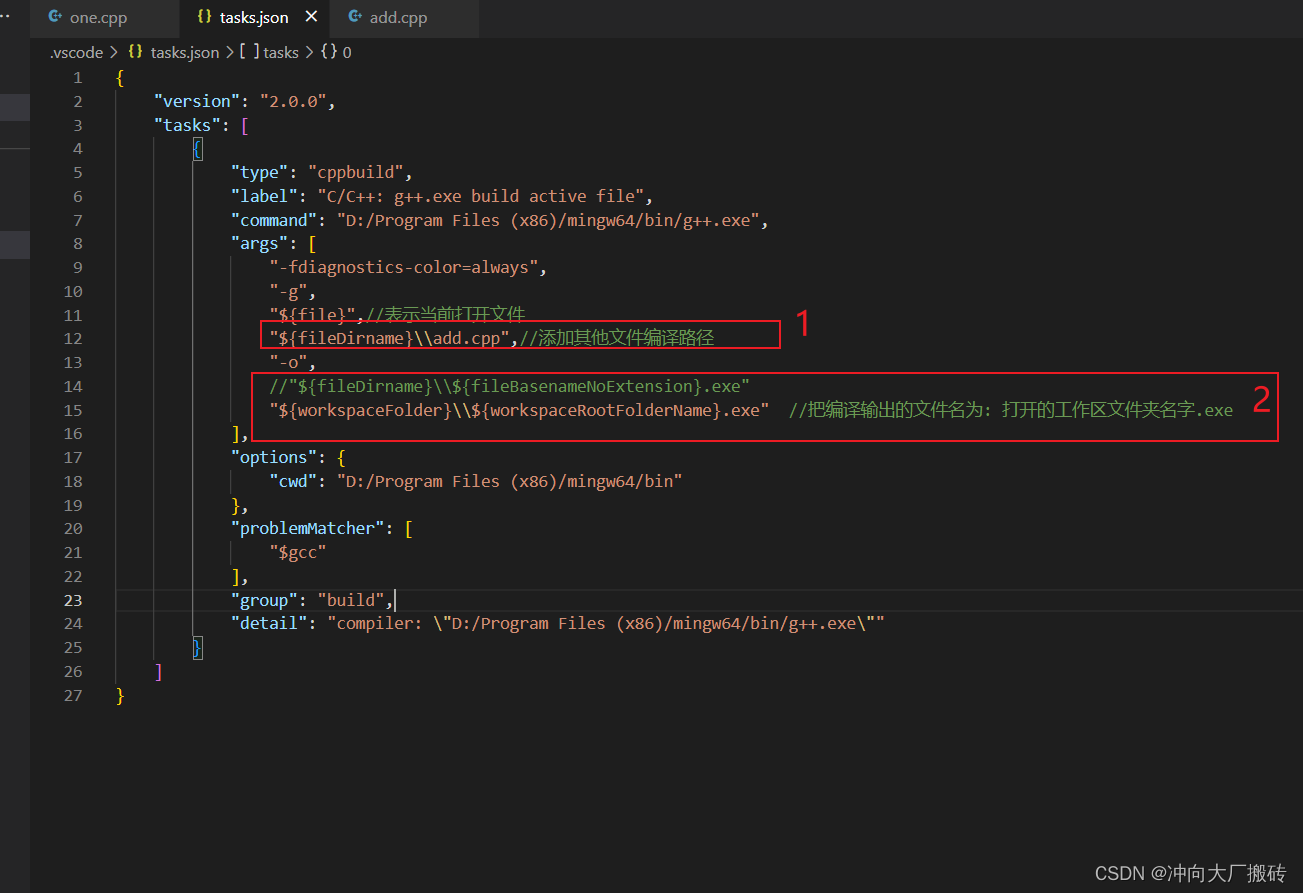Click the "group" key
This screenshot has width=1303, height=893.
pyautogui.click(x=264, y=600)
